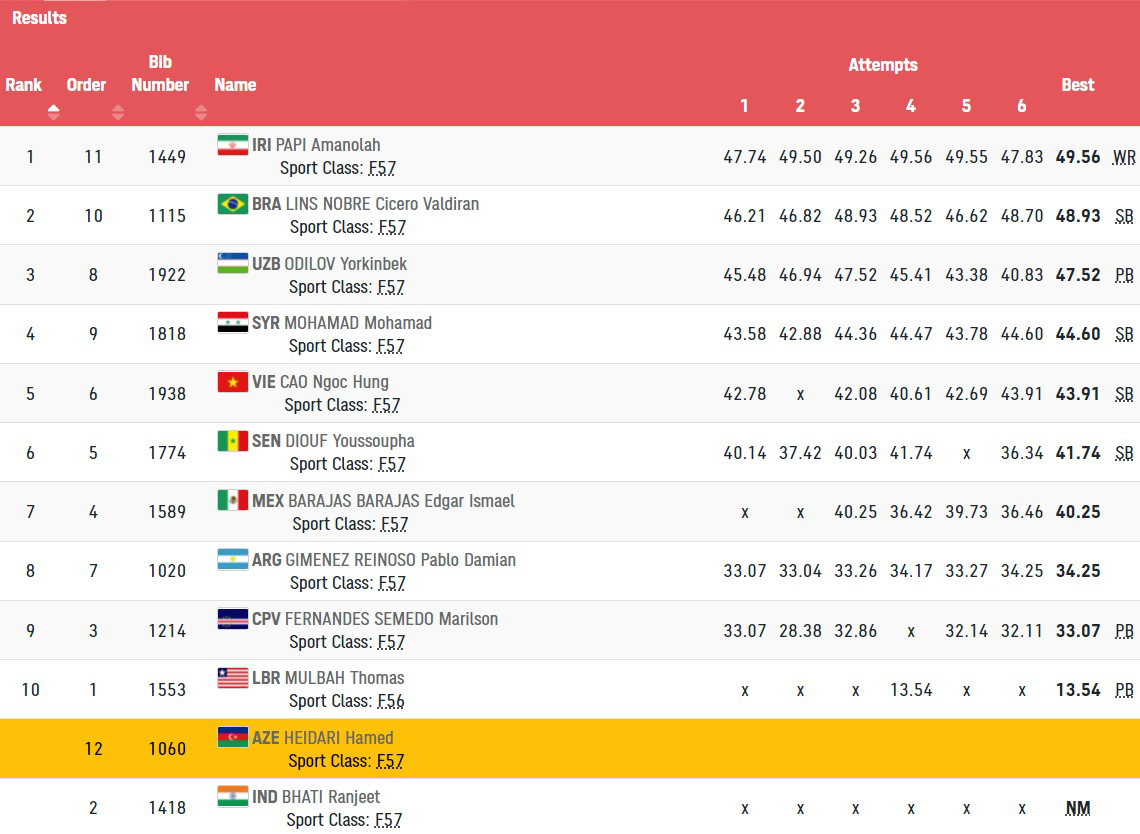Click the Mexico flag beside BARAJAS BARAJAS

(x=233, y=500)
